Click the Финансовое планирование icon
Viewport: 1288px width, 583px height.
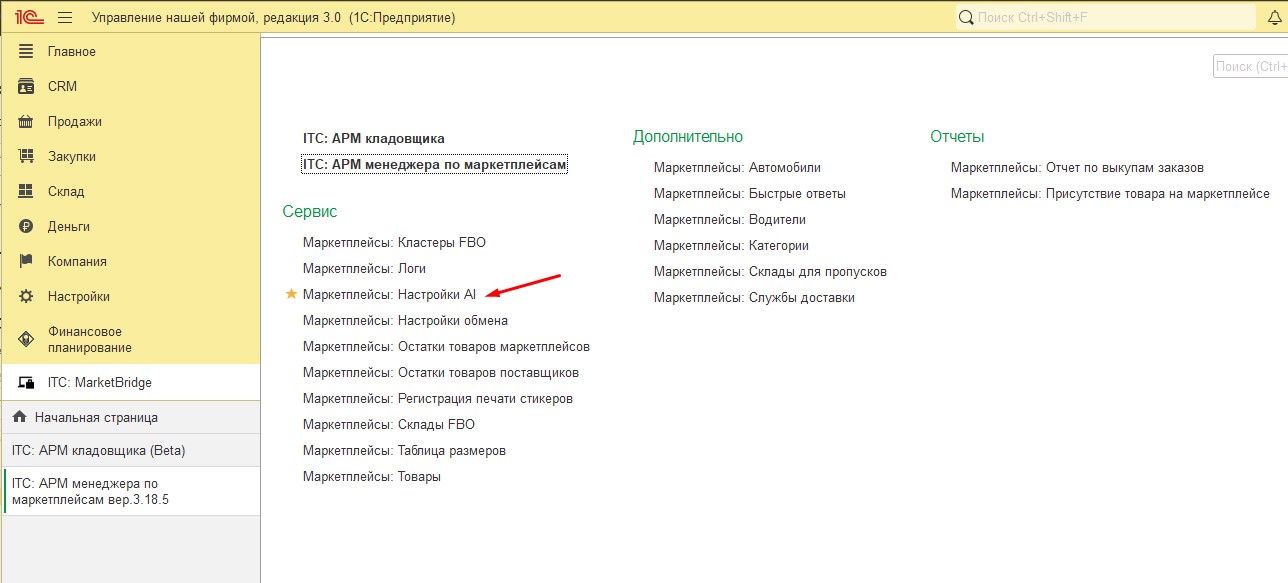[26, 339]
